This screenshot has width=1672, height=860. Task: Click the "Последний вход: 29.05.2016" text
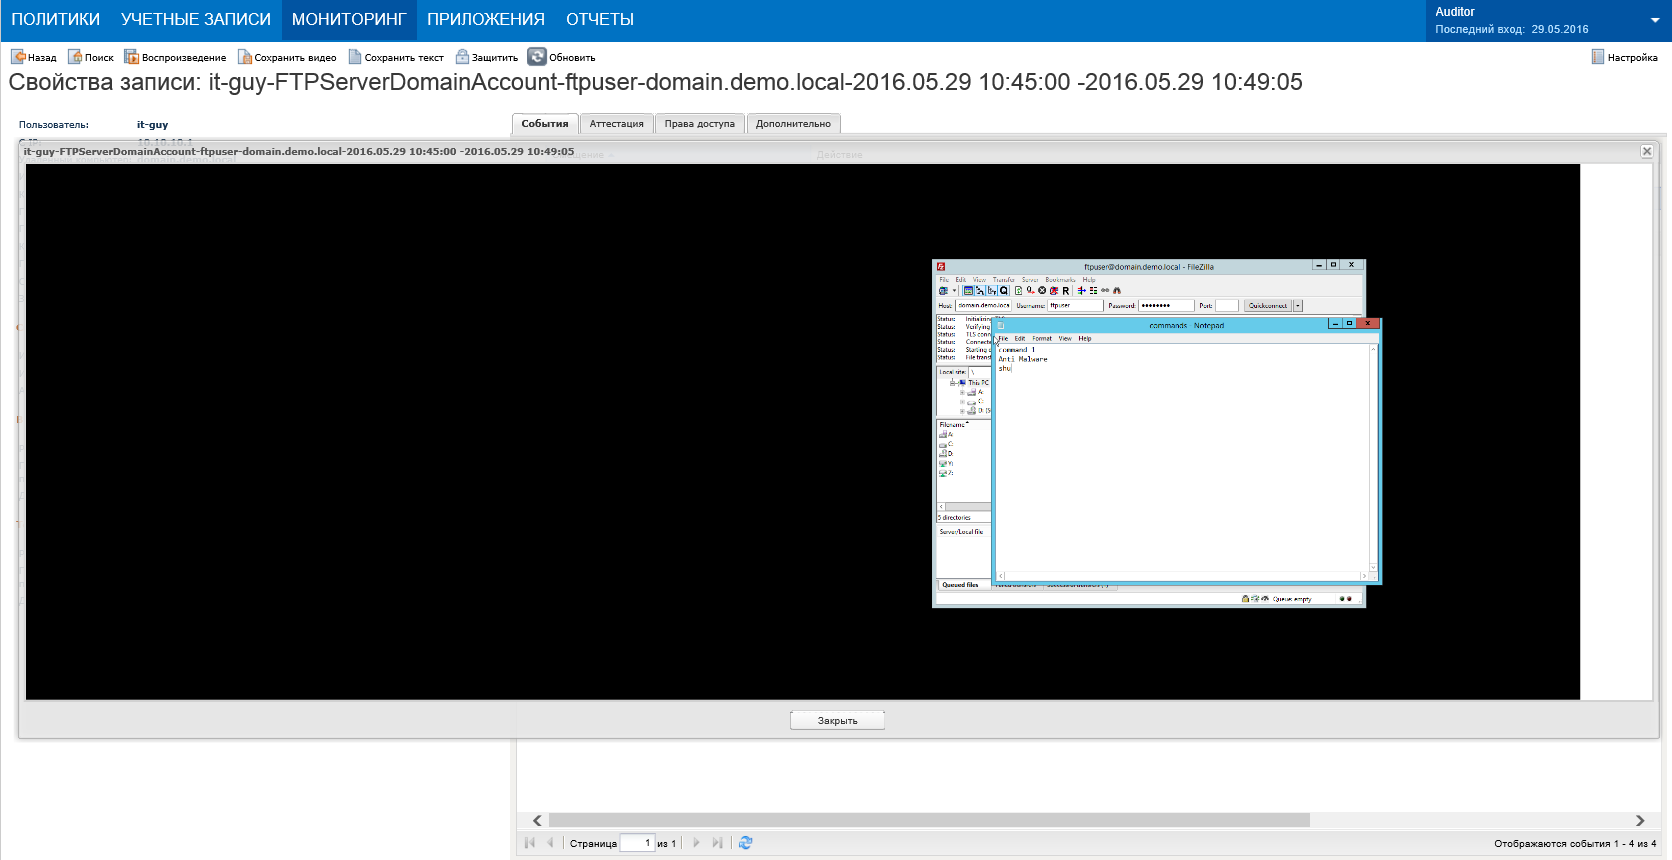[1512, 30]
